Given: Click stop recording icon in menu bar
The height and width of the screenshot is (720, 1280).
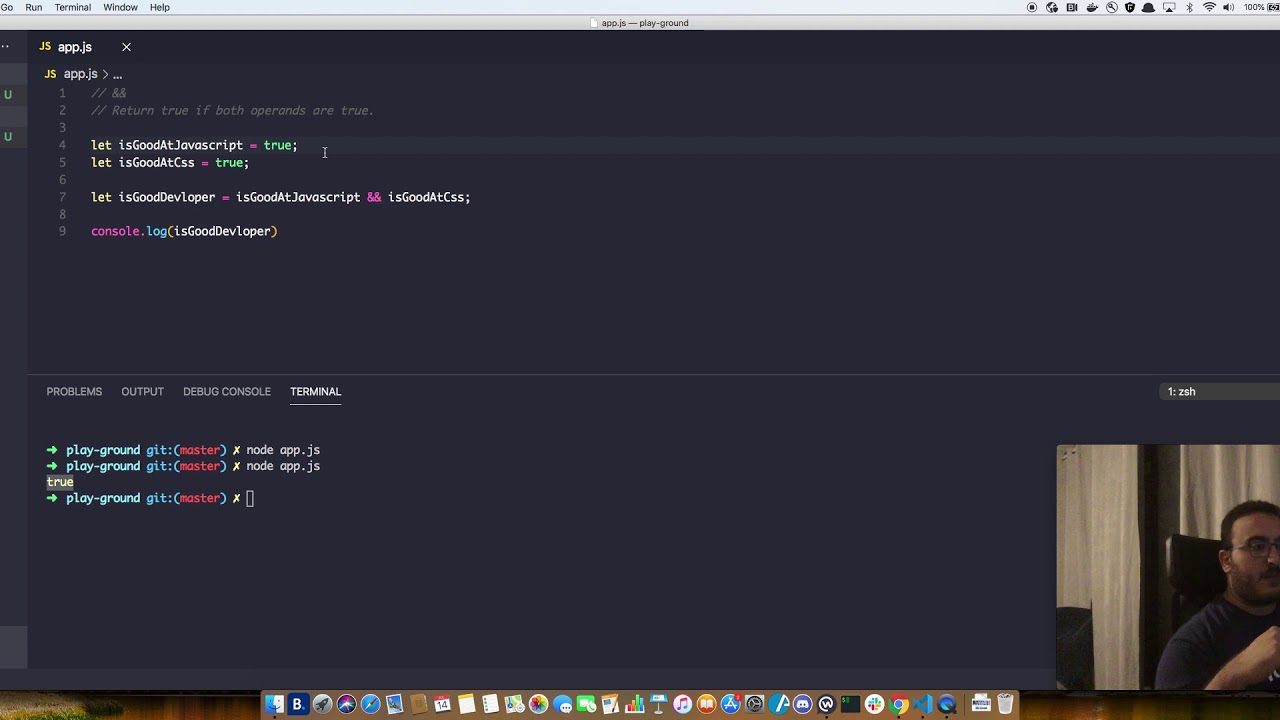Looking at the screenshot, I should point(1032,7).
